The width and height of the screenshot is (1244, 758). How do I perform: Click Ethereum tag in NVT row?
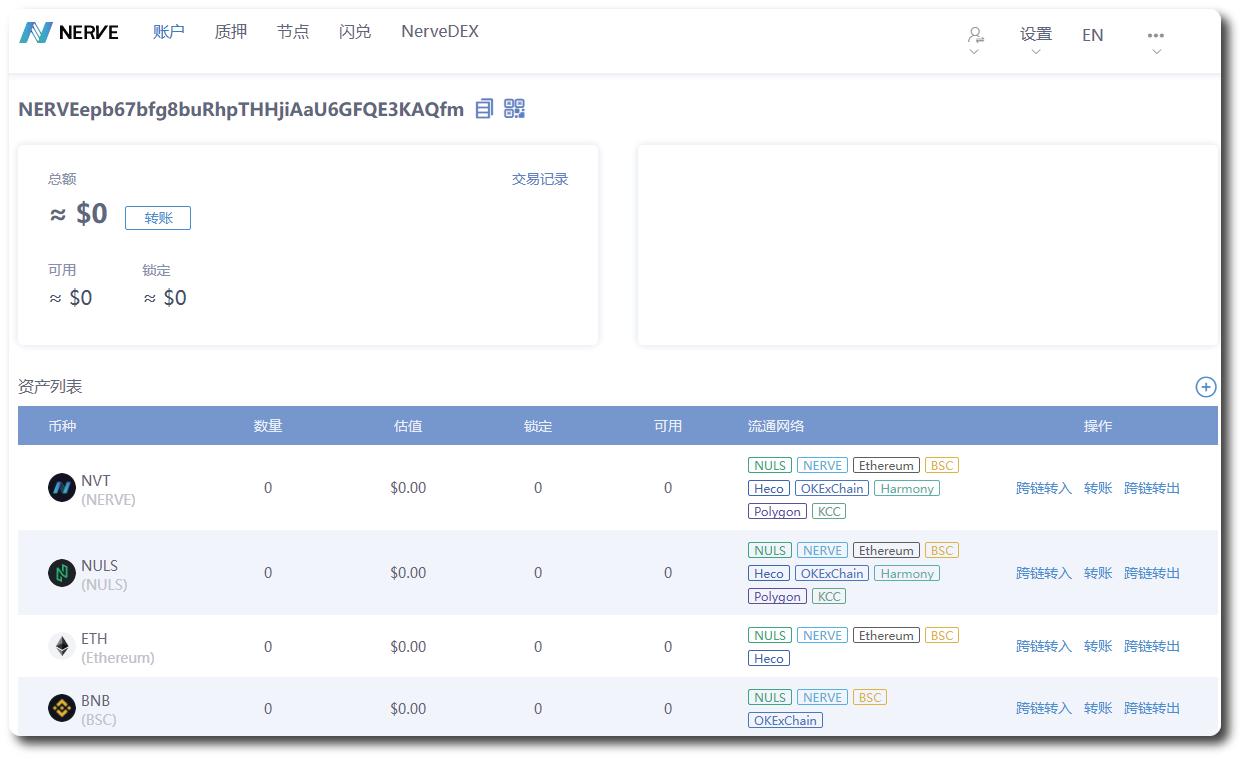(x=886, y=465)
